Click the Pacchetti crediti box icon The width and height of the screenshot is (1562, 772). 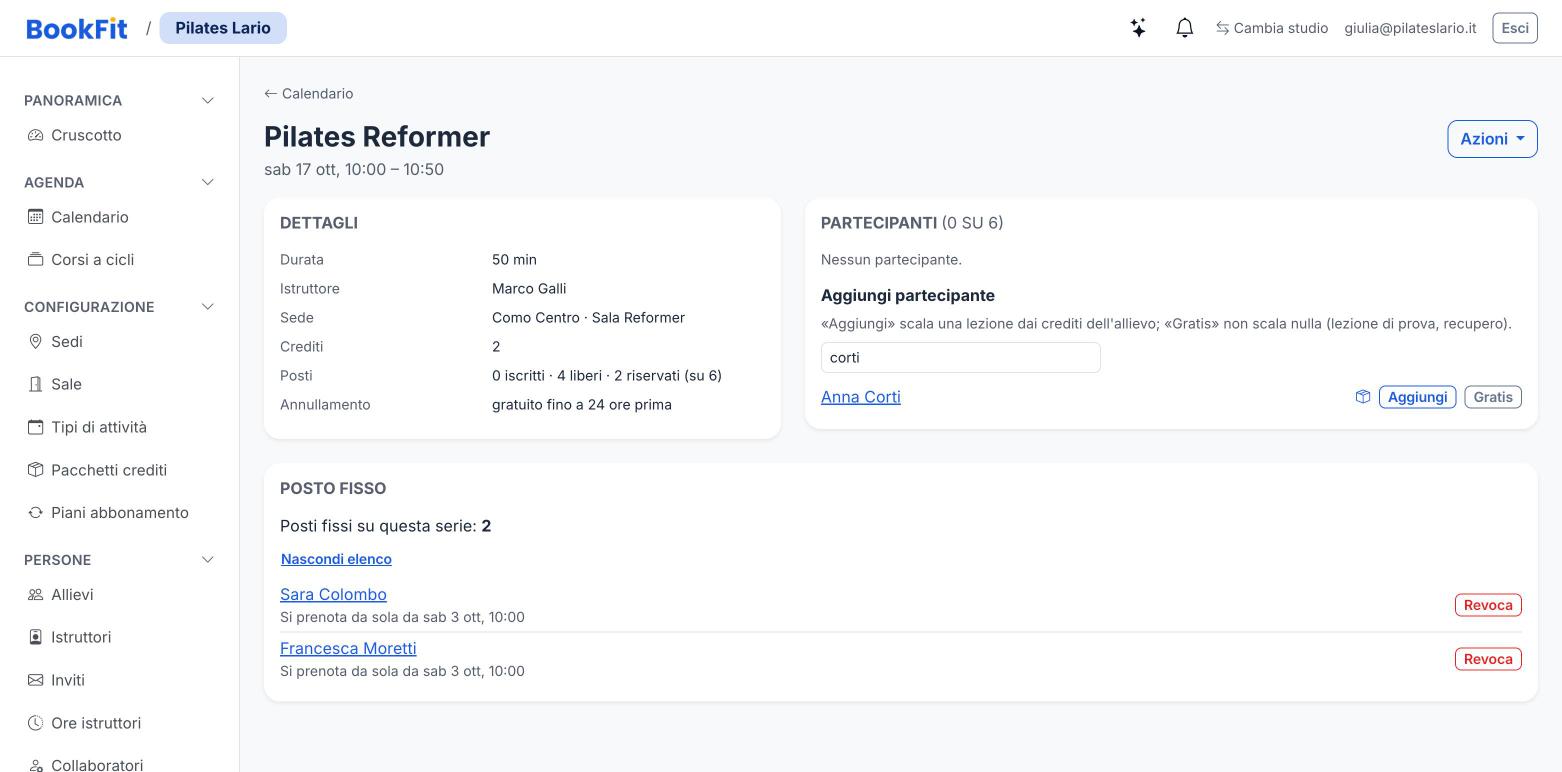click(35, 470)
